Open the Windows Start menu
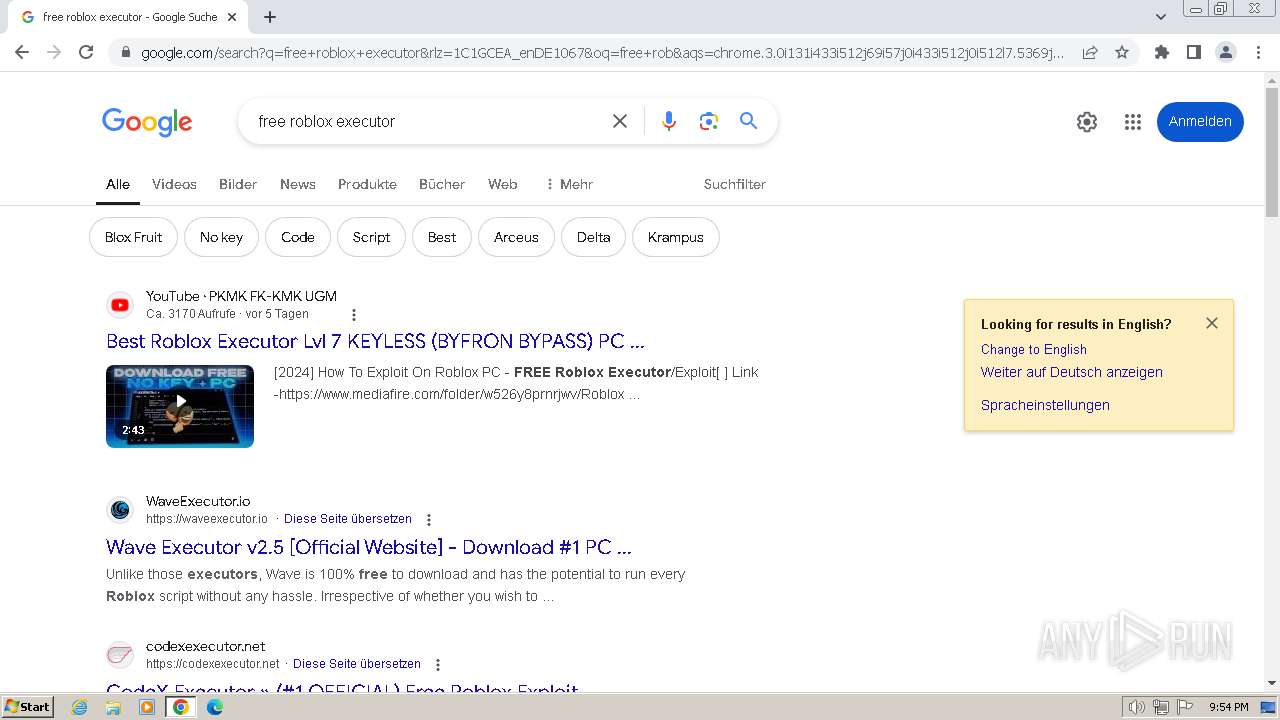1280x720 pixels. tap(27, 707)
